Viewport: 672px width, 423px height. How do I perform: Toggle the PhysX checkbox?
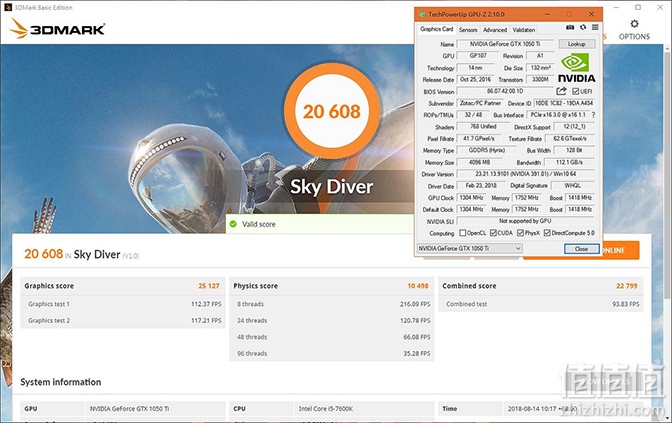tap(520, 233)
